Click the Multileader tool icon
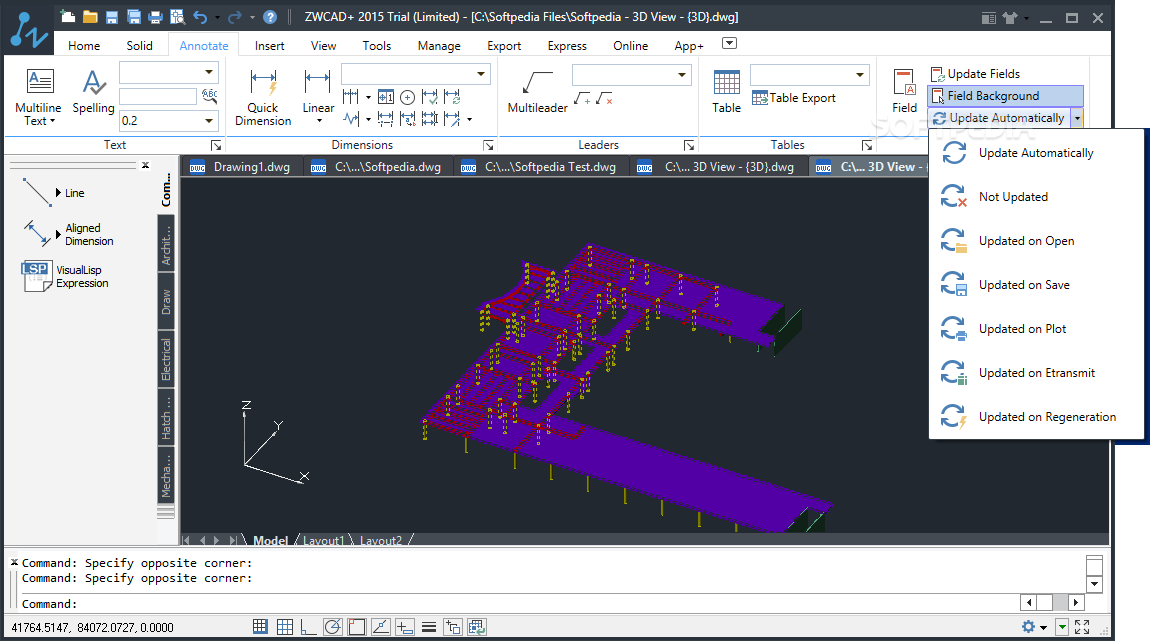1150x641 pixels. (538, 91)
